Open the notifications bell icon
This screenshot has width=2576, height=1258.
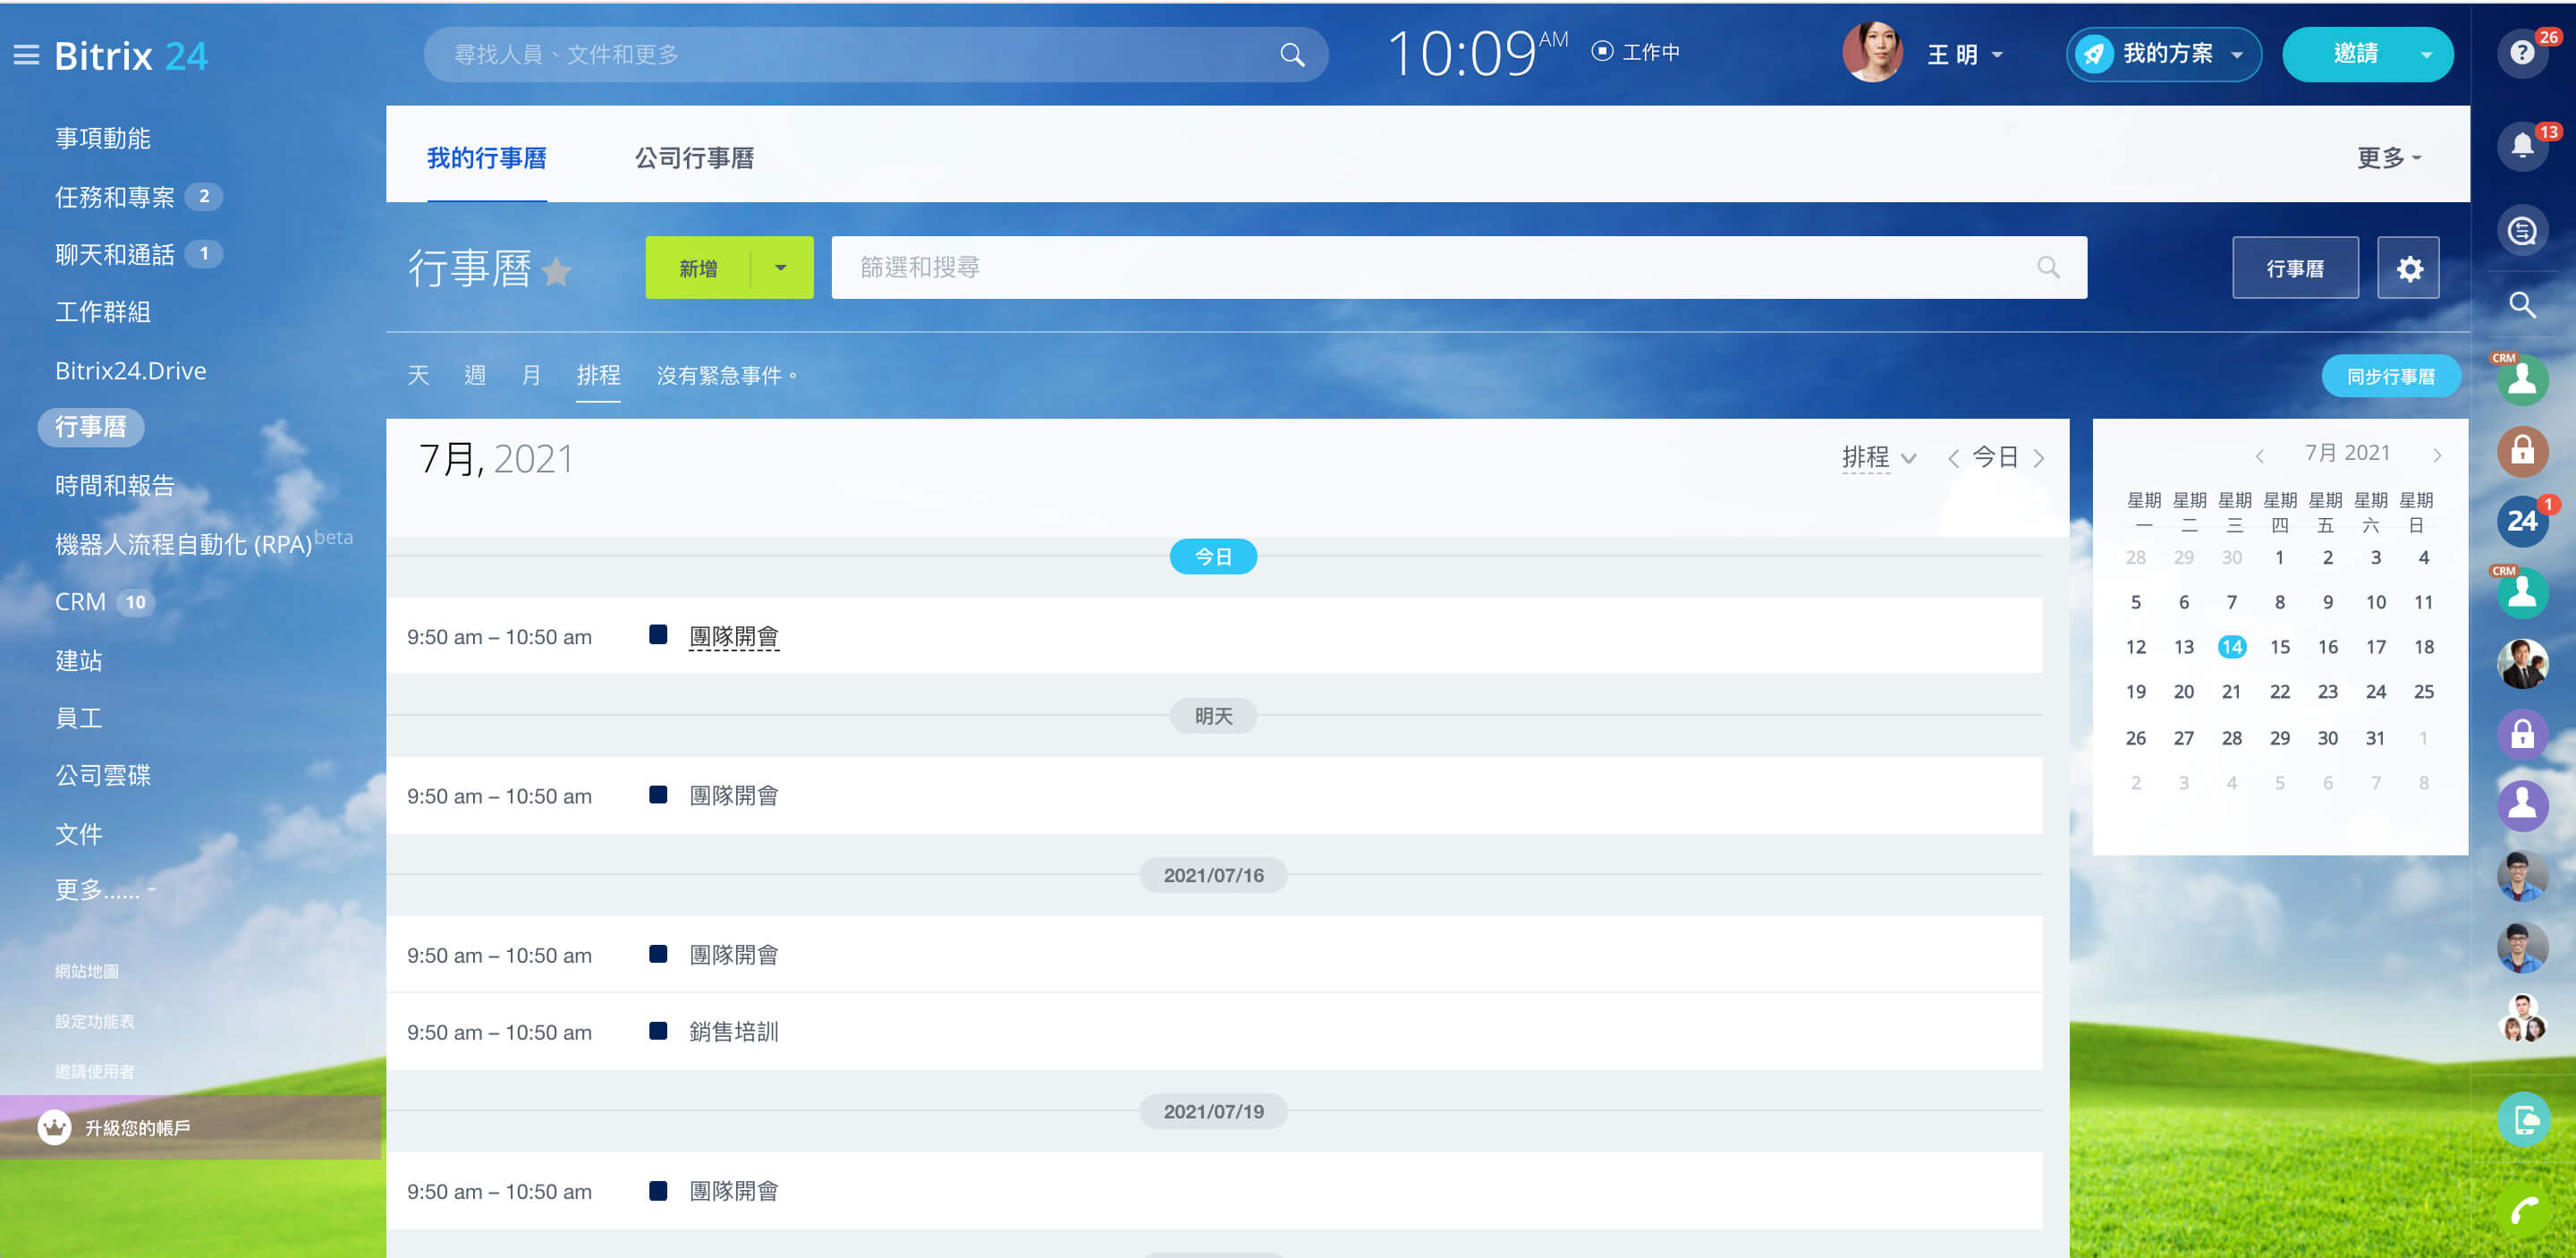click(2521, 146)
